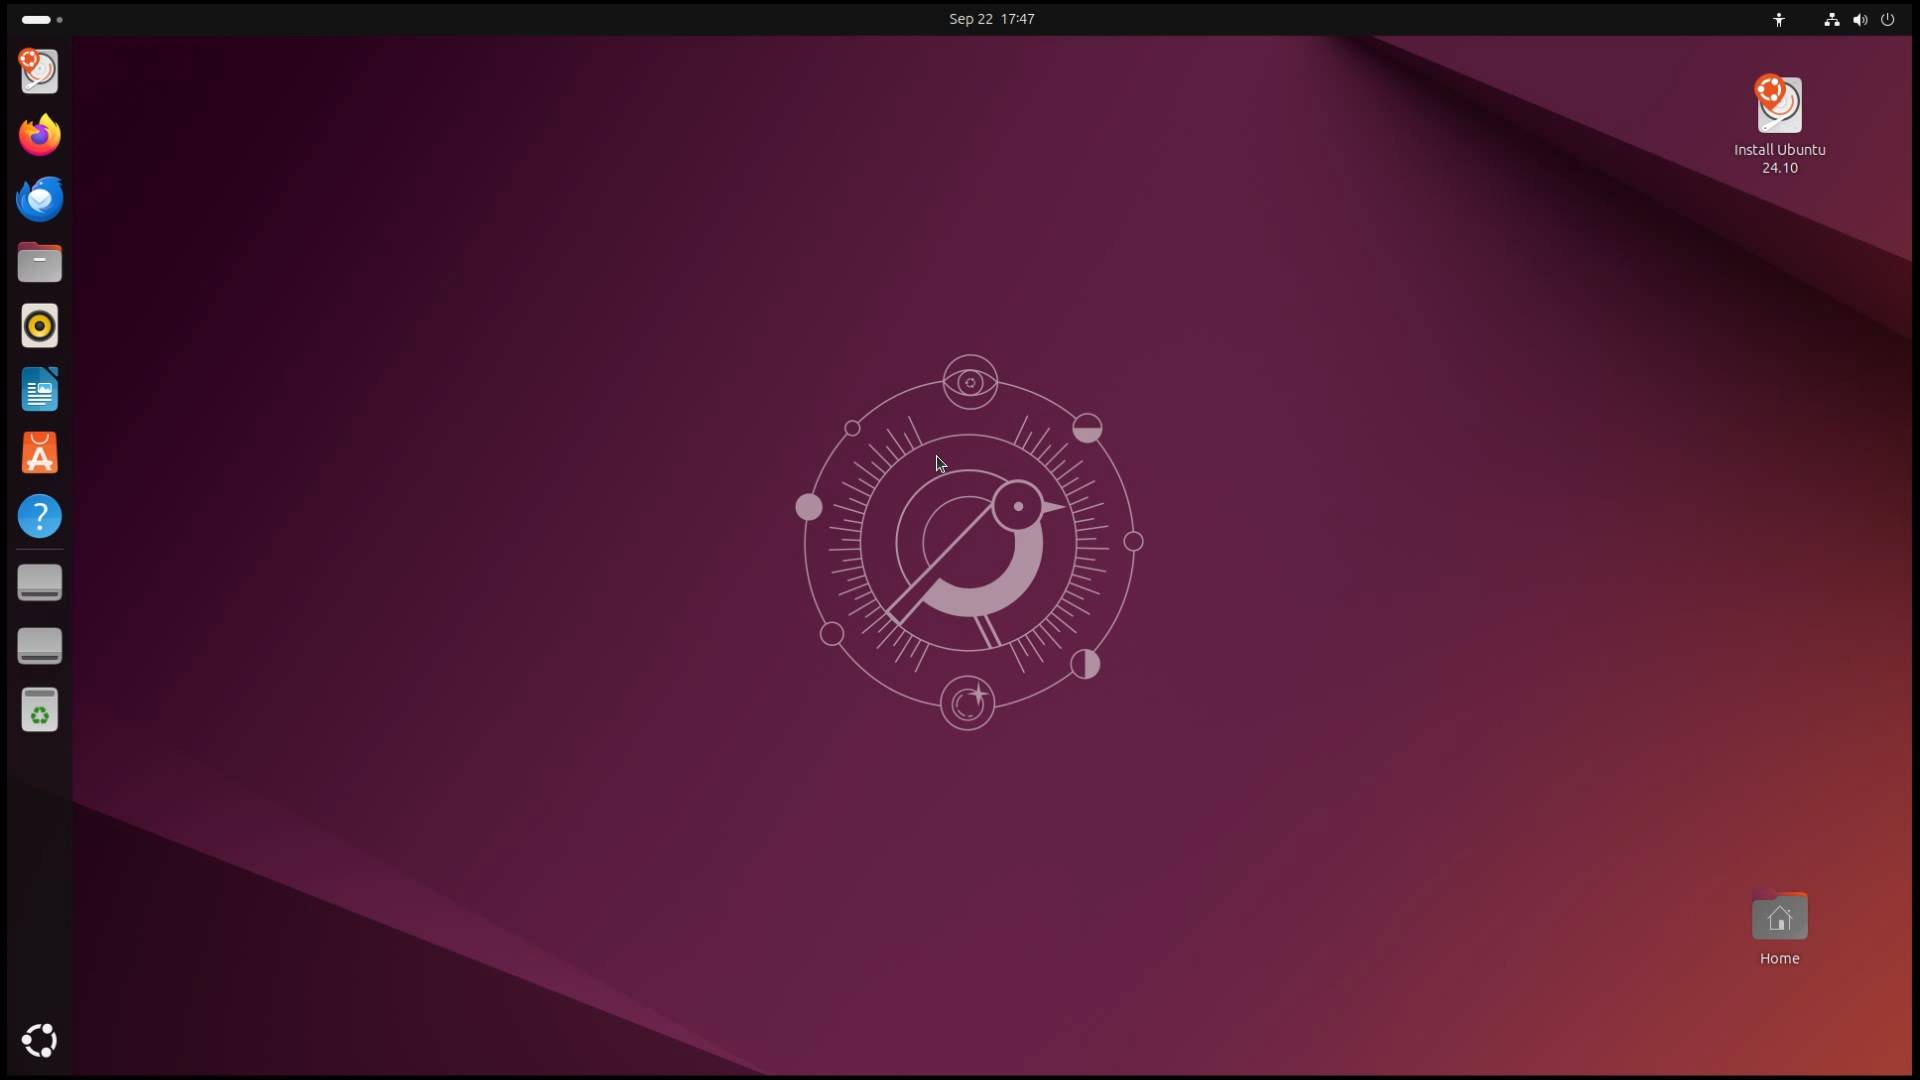Image resolution: width=1920 pixels, height=1080 pixels.
Task: Open LibreOffice Writer from the dock
Action: pyautogui.click(x=40, y=390)
